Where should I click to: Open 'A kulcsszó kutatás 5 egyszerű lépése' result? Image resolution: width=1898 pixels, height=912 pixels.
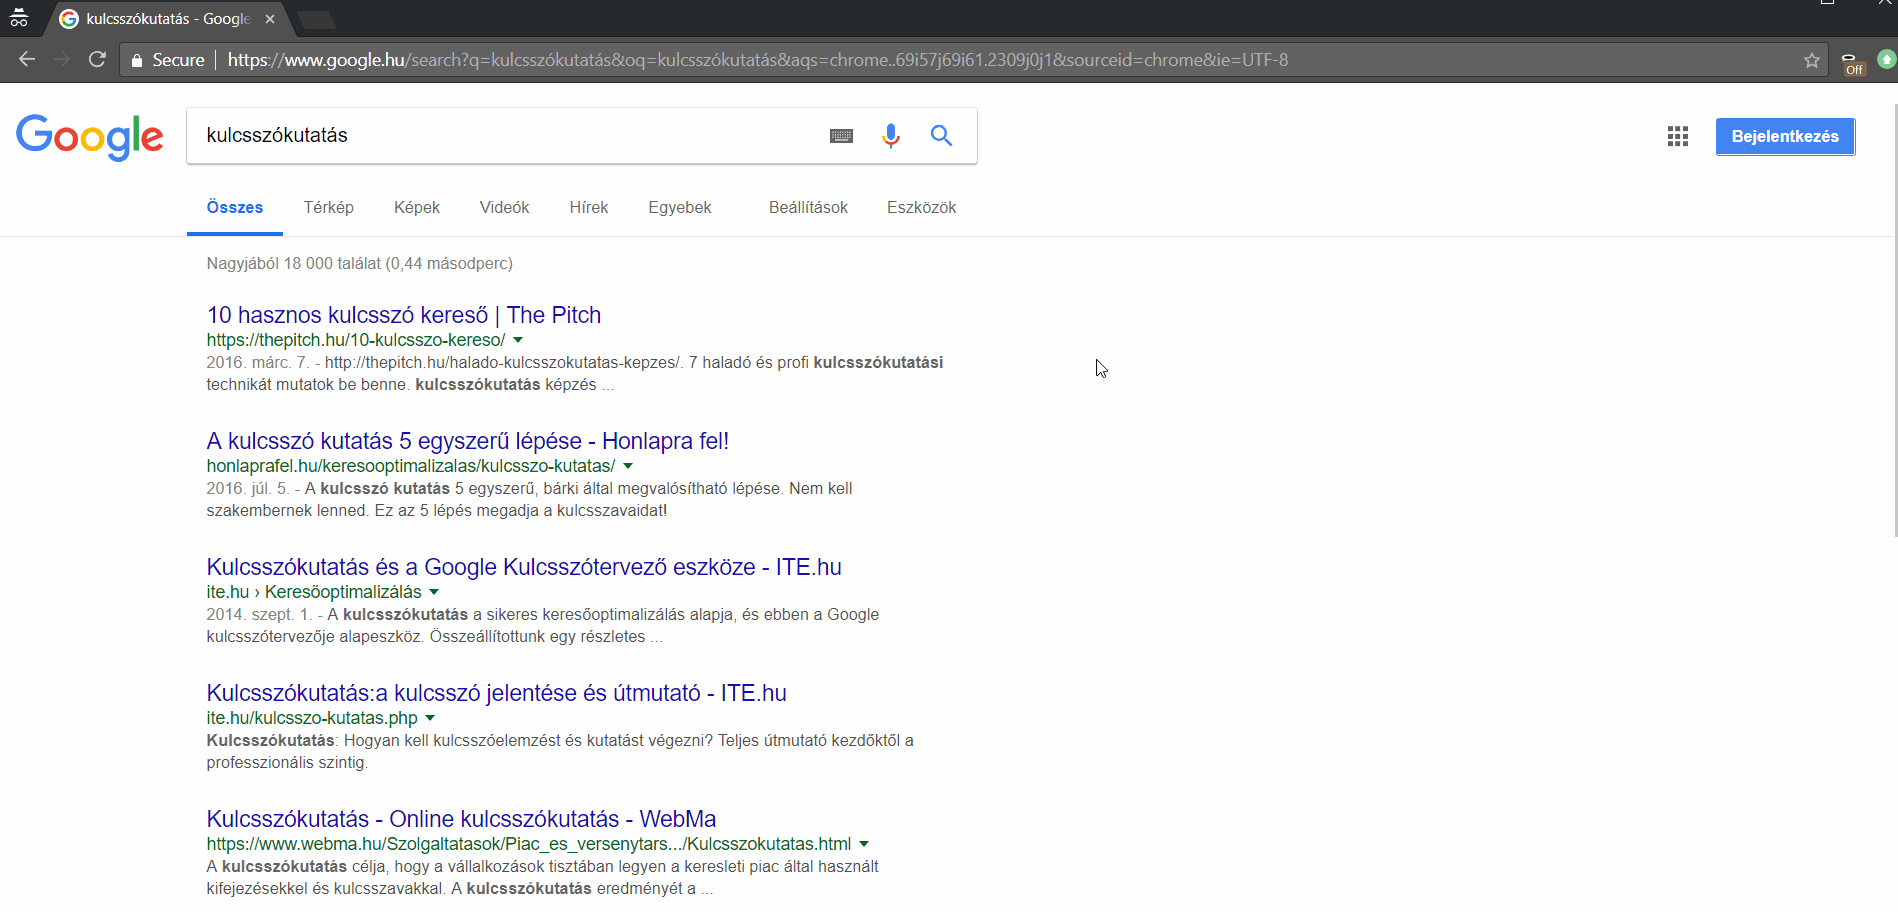pos(468,441)
